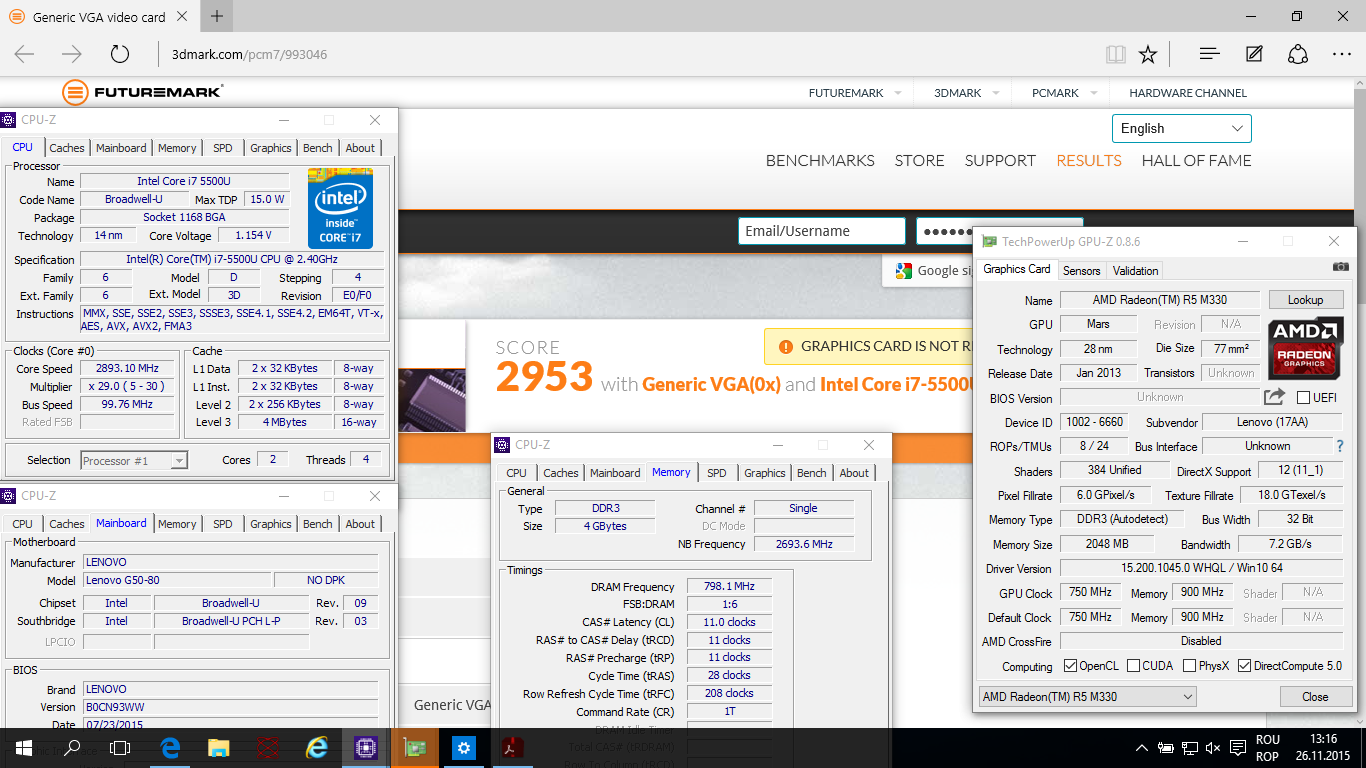This screenshot has height=768, width=1366.
Task: Click Lookup button in GPU-Z
Action: click(x=1306, y=300)
